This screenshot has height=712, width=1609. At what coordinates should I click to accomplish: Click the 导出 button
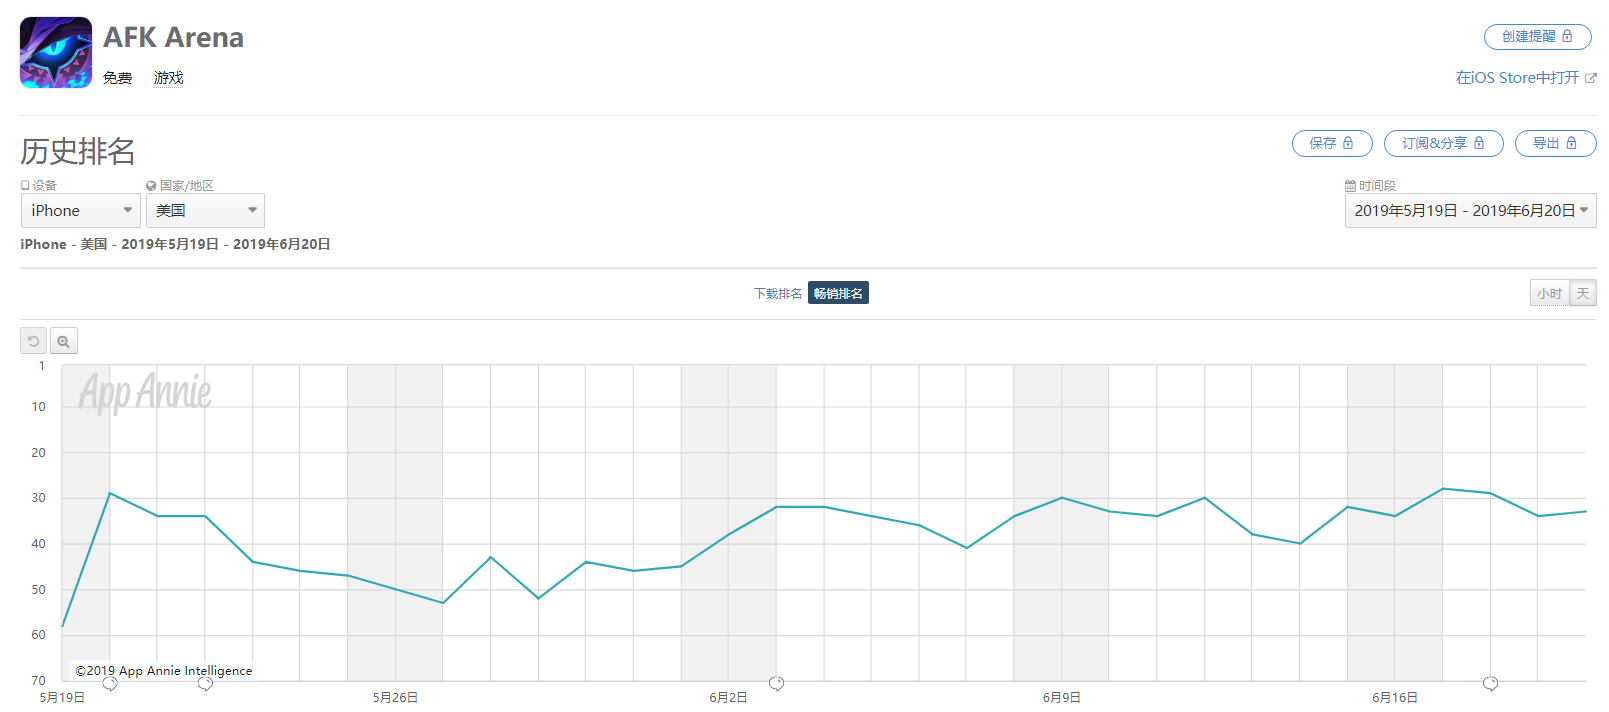tap(1555, 143)
